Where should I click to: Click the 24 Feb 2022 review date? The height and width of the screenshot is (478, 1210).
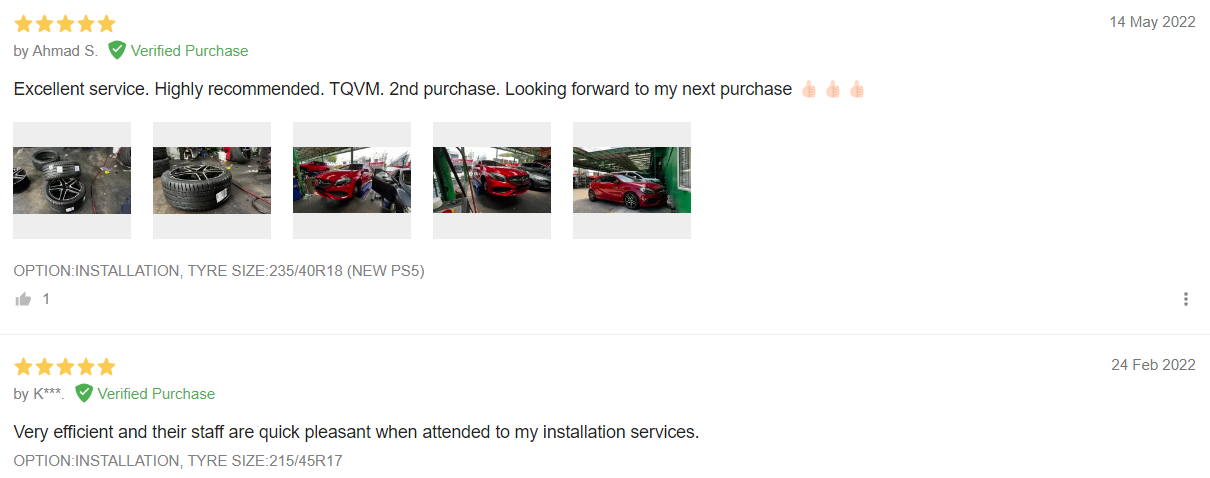coord(1153,365)
